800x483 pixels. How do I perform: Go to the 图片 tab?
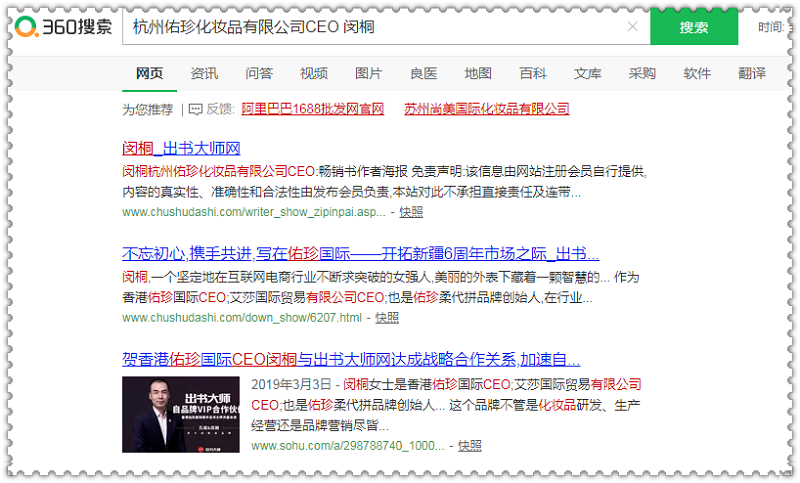pyautogui.click(x=368, y=73)
